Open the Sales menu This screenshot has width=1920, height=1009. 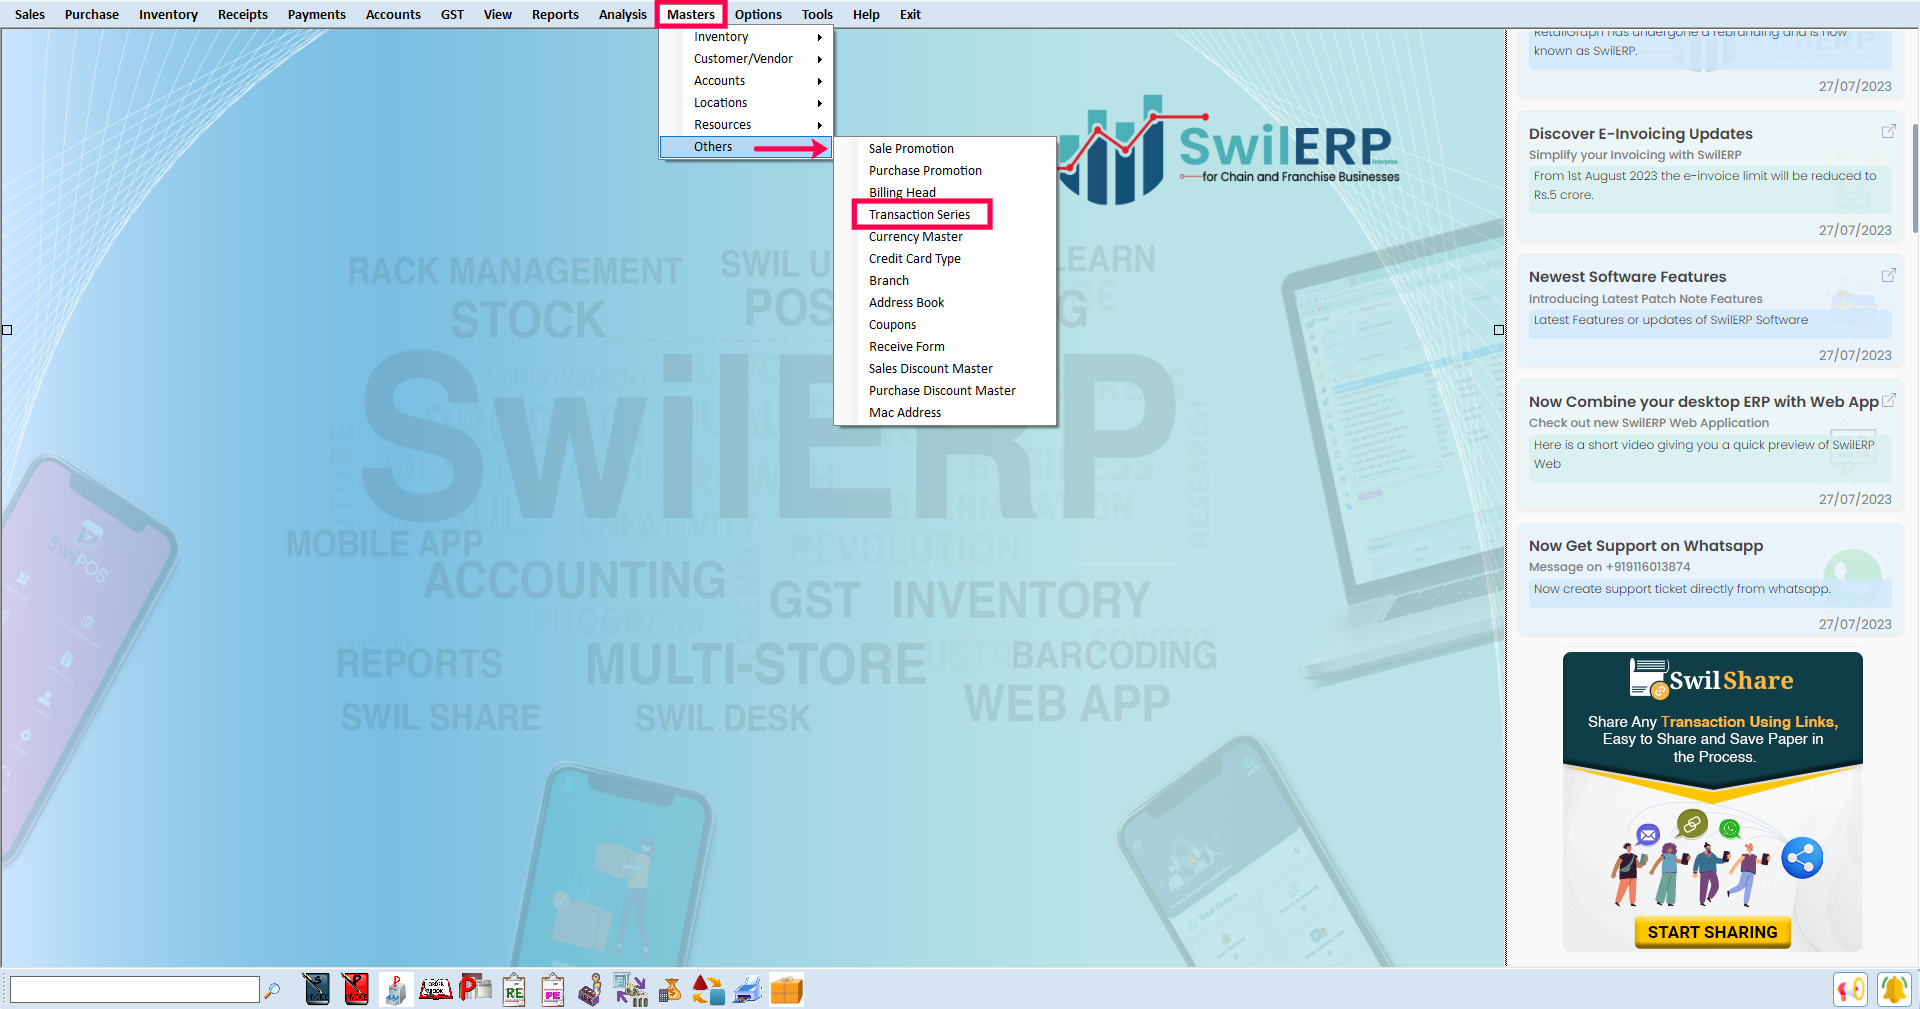[30, 14]
